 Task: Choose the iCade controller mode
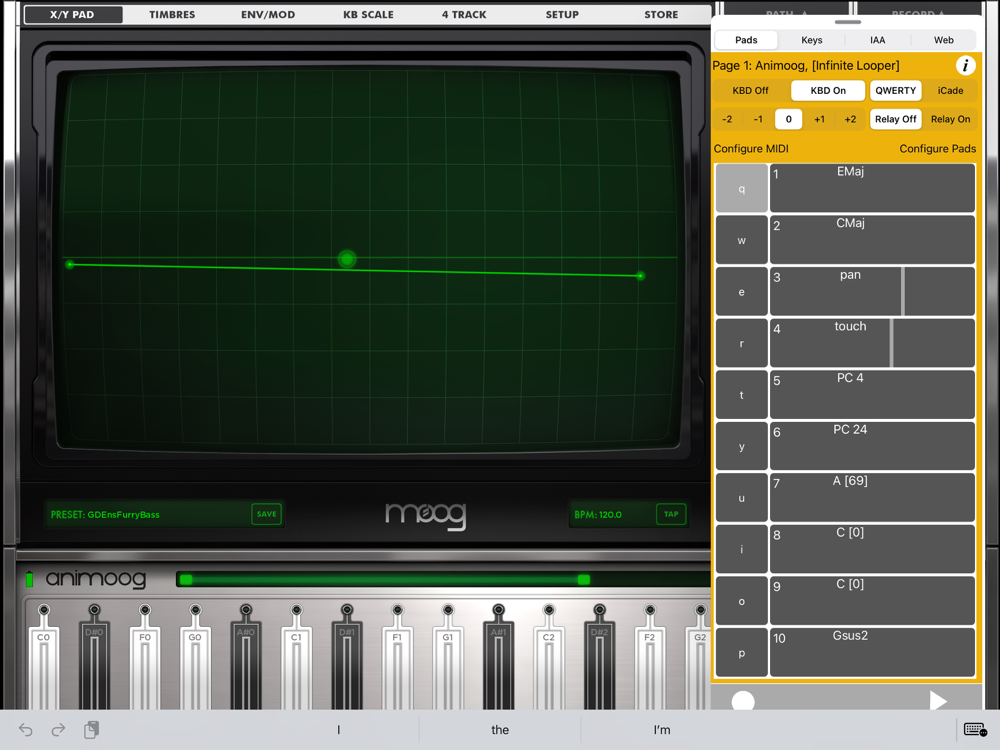tap(950, 91)
